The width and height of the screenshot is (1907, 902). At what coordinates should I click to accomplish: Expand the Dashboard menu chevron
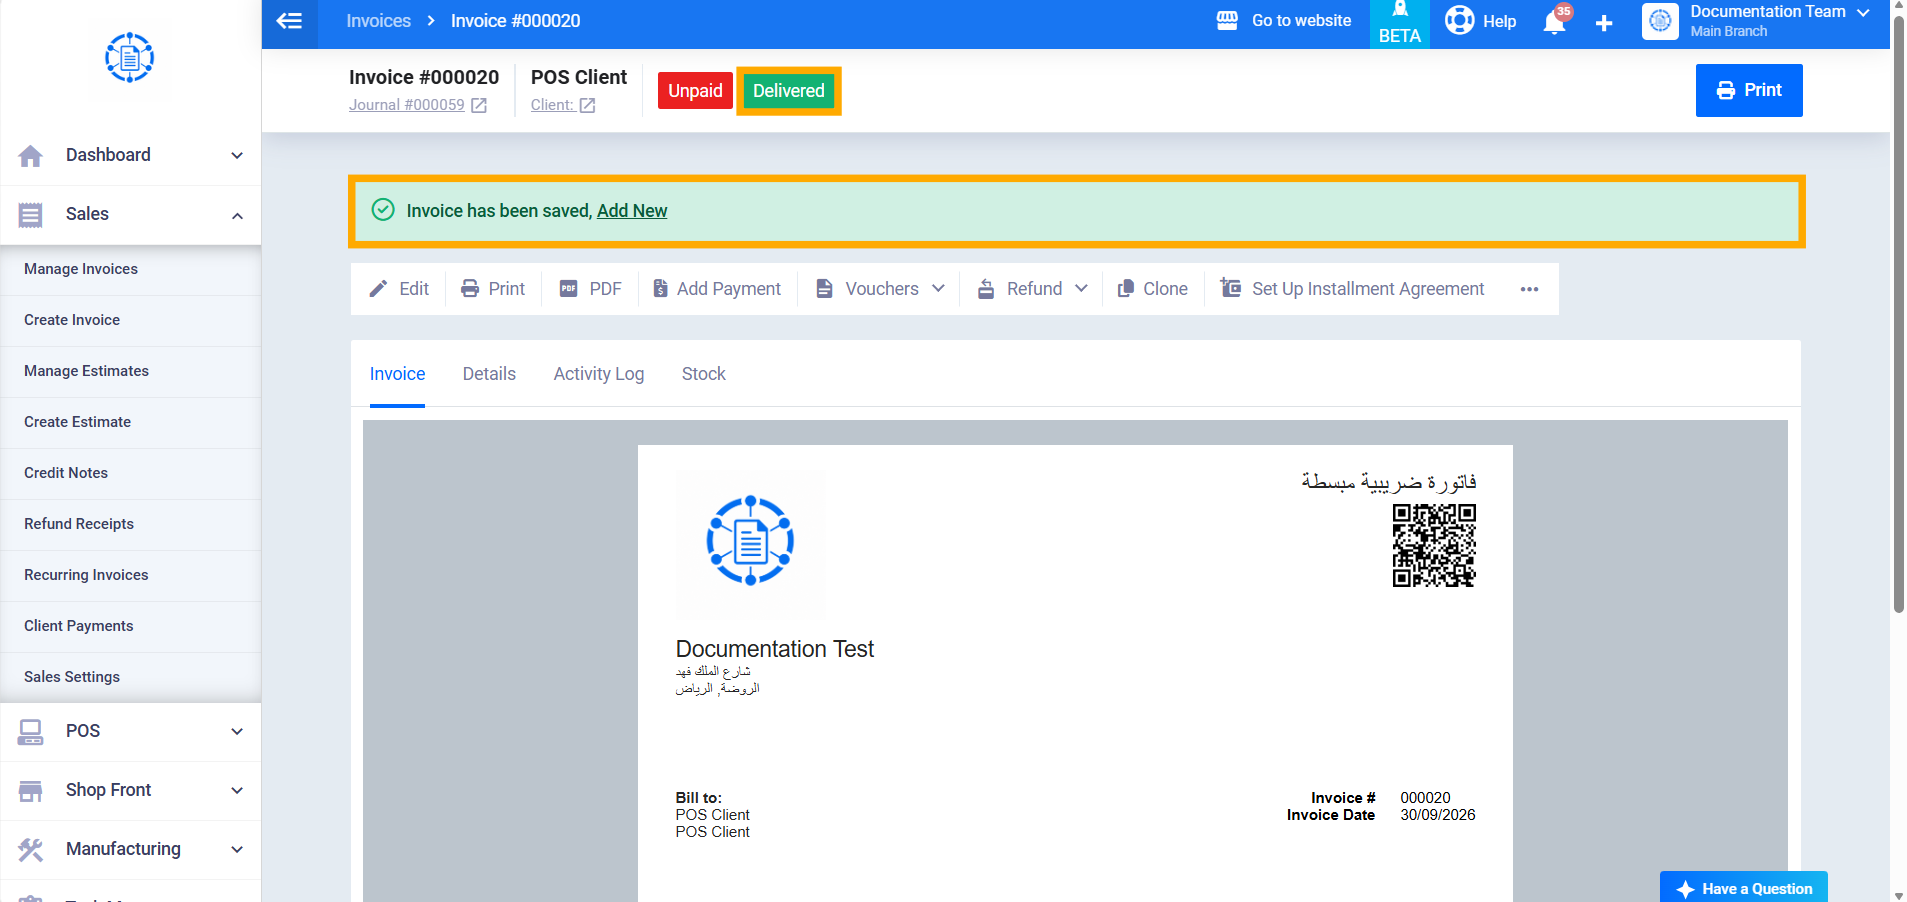pyautogui.click(x=237, y=155)
